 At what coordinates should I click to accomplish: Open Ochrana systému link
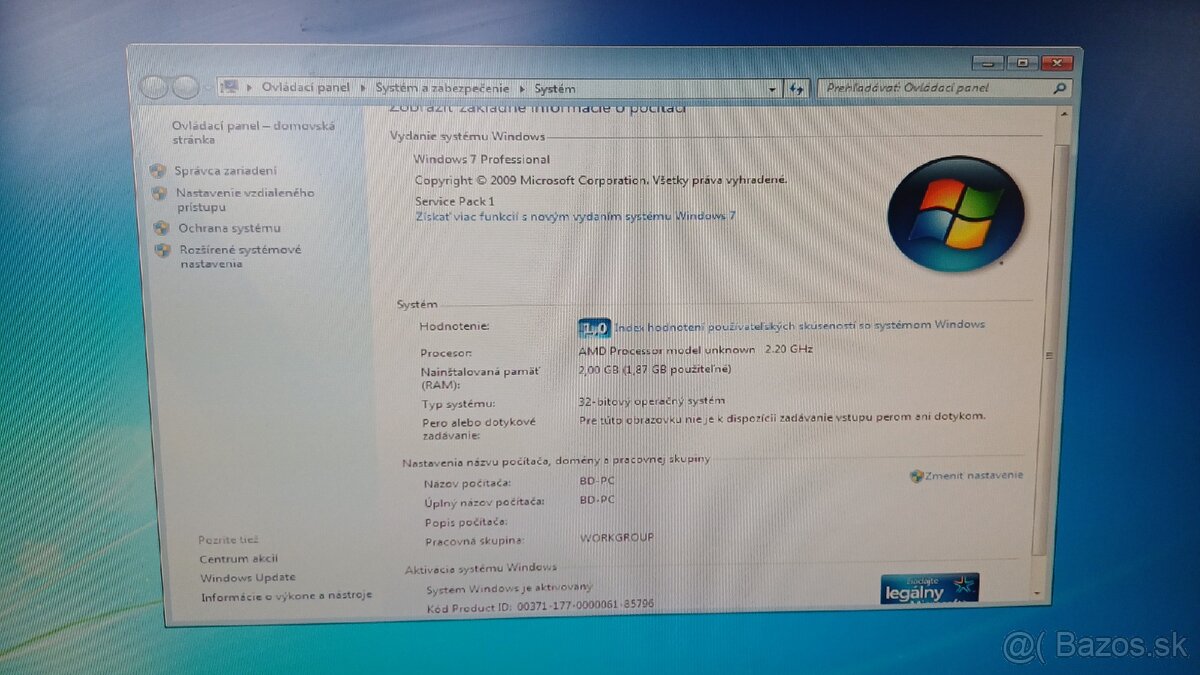coord(229,228)
